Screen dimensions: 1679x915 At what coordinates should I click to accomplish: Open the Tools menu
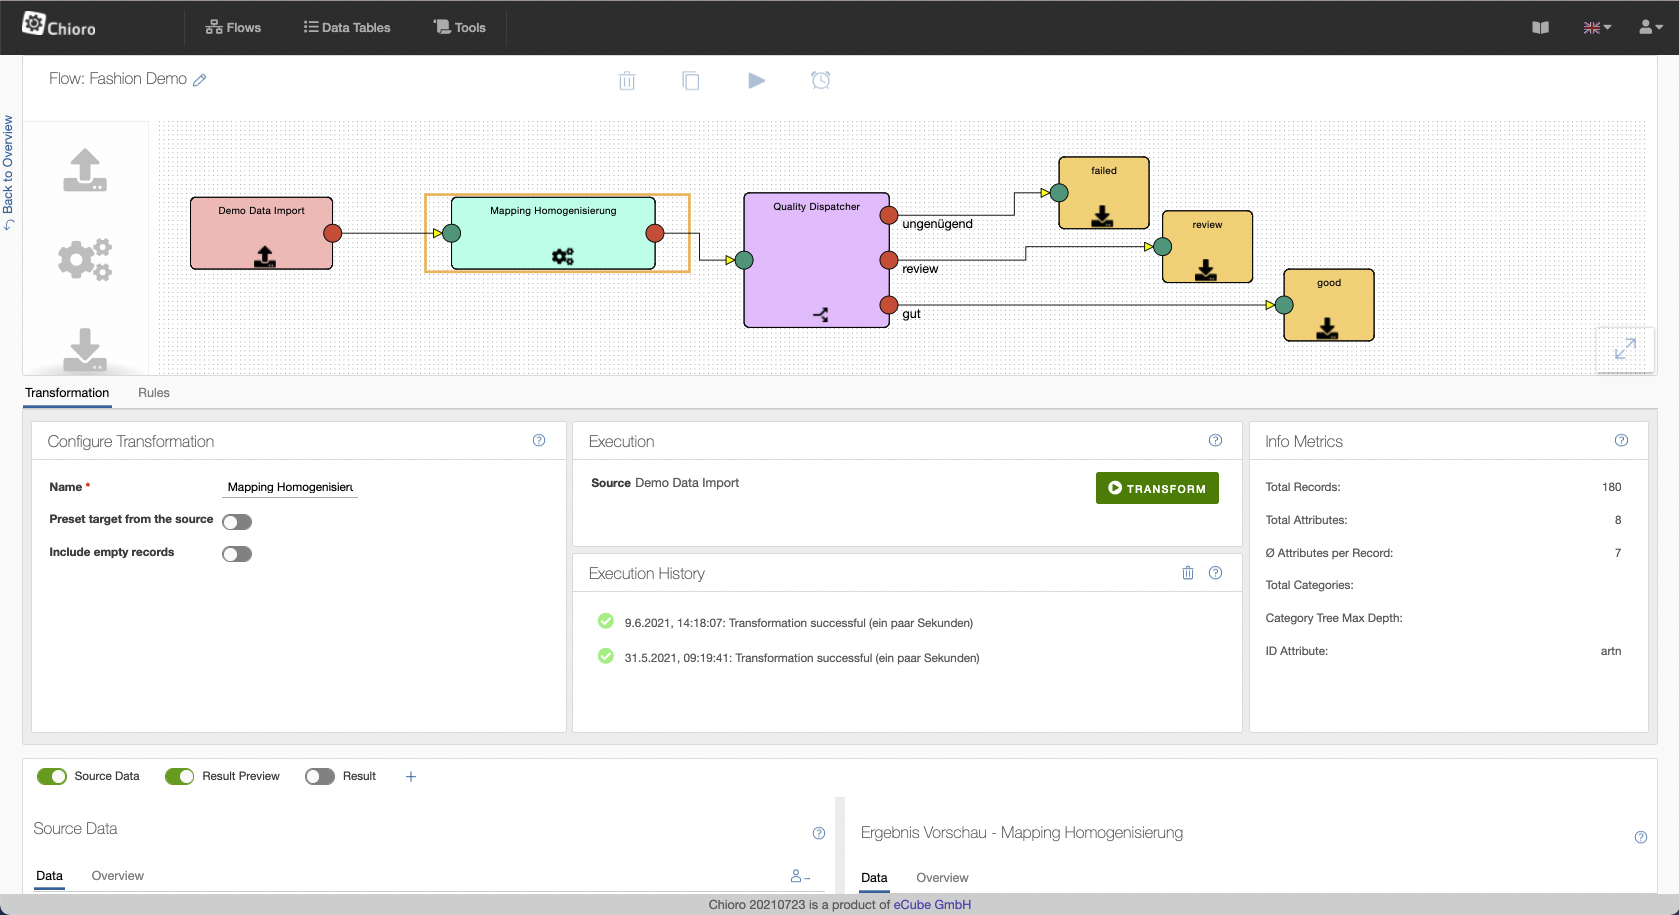coord(460,28)
